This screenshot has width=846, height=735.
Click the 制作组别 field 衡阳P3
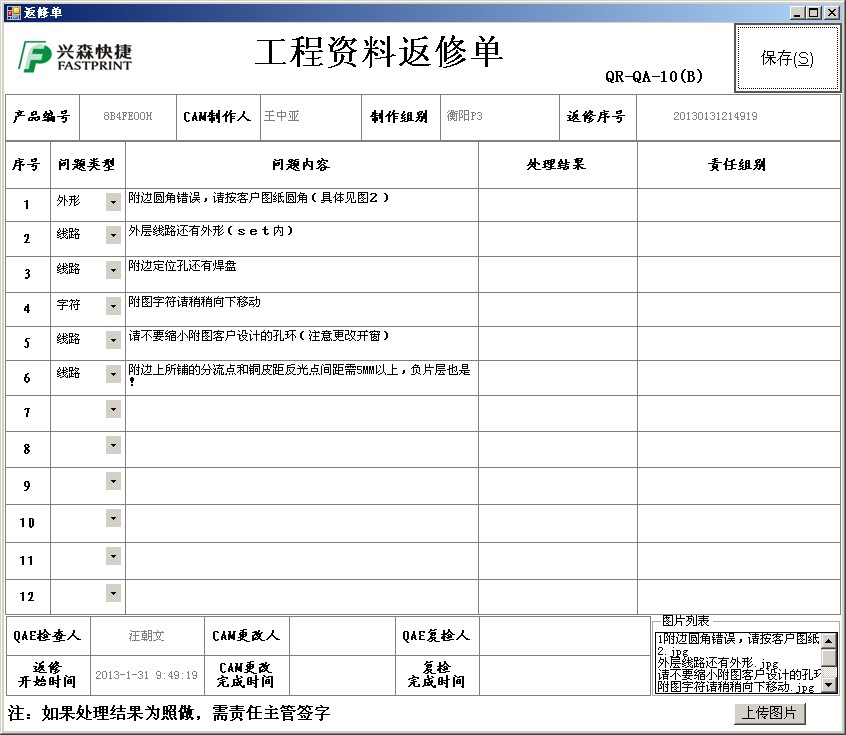(499, 117)
